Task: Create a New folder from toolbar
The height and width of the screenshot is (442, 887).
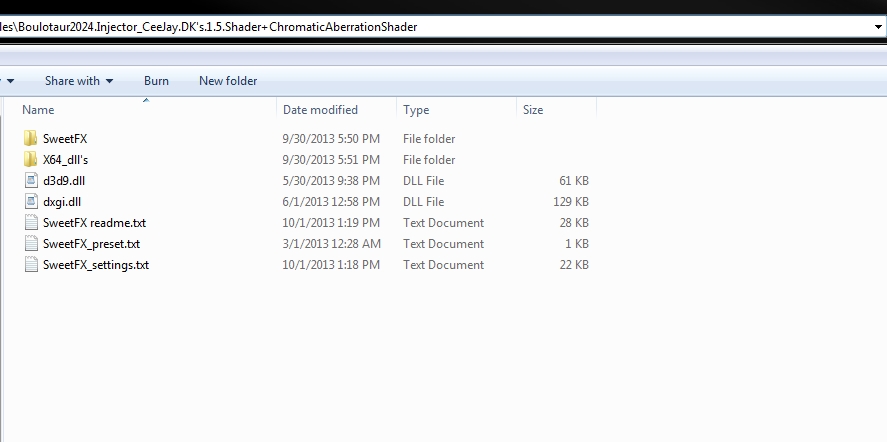Action: point(228,81)
